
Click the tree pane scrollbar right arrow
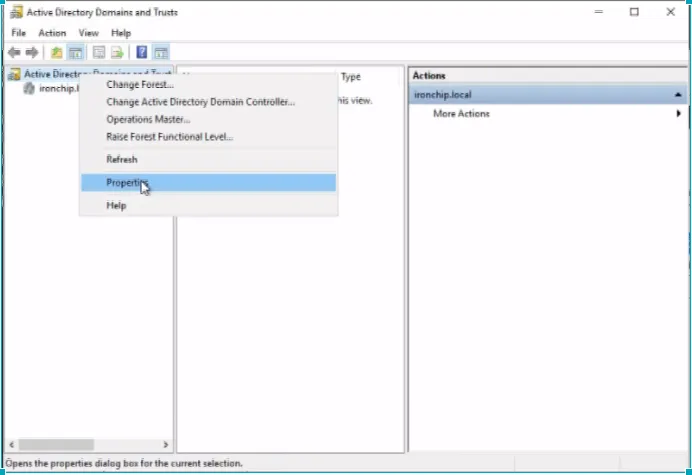pyautogui.click(x=166, y=445)
